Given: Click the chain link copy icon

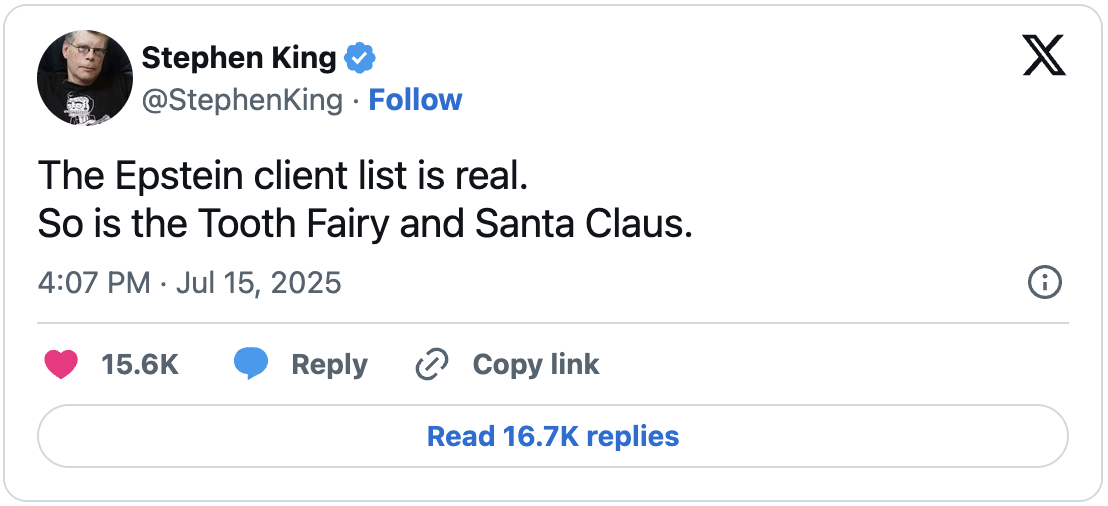Looking at the screenshot, I should click(431, 365).
